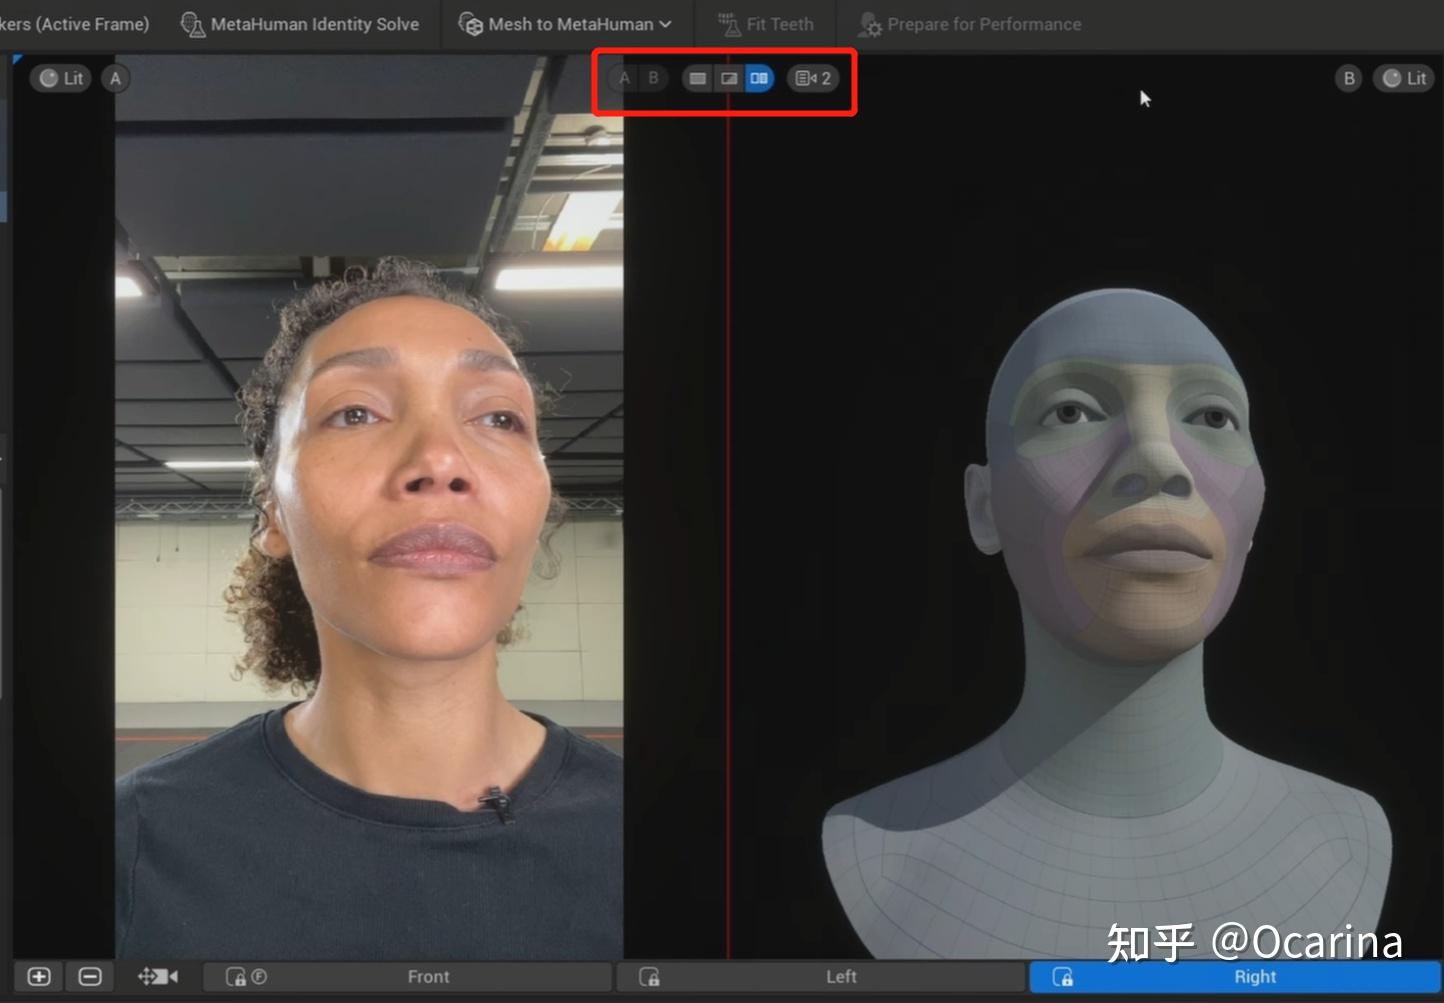
Task: Click the camera move icon in bottom bar
Action: 156,976
